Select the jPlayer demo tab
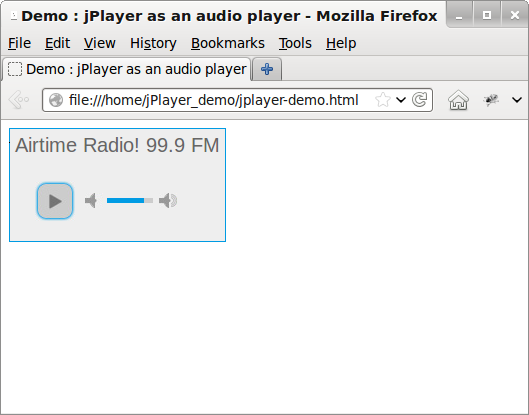This screenshot has width=529, height=415. click(127, 70)
